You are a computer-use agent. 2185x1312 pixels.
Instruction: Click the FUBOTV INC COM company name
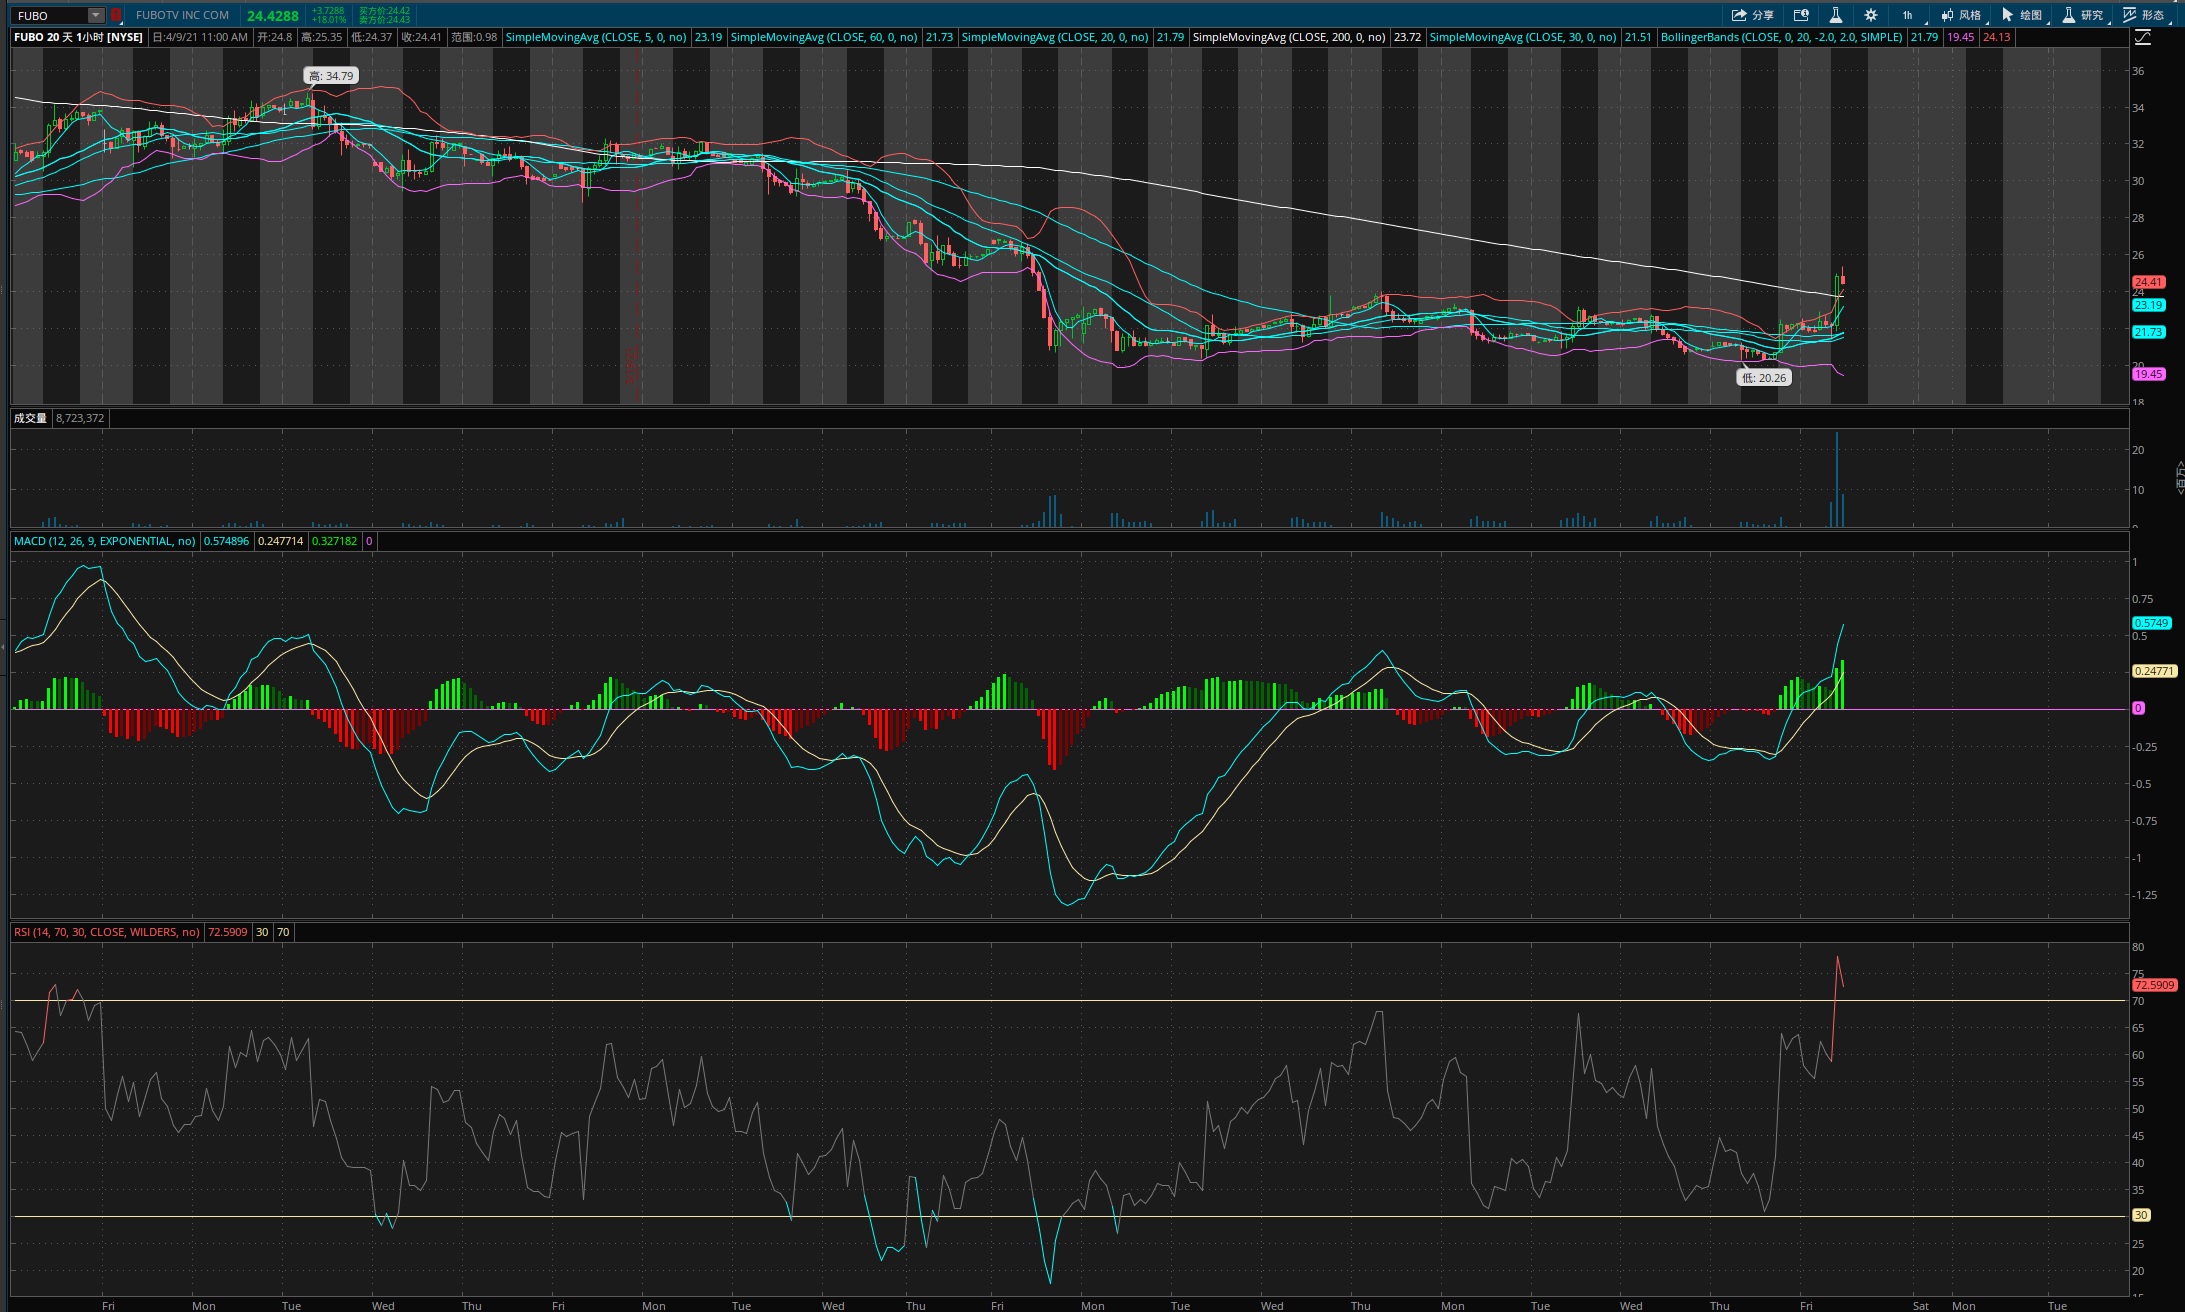pos(182,15)
